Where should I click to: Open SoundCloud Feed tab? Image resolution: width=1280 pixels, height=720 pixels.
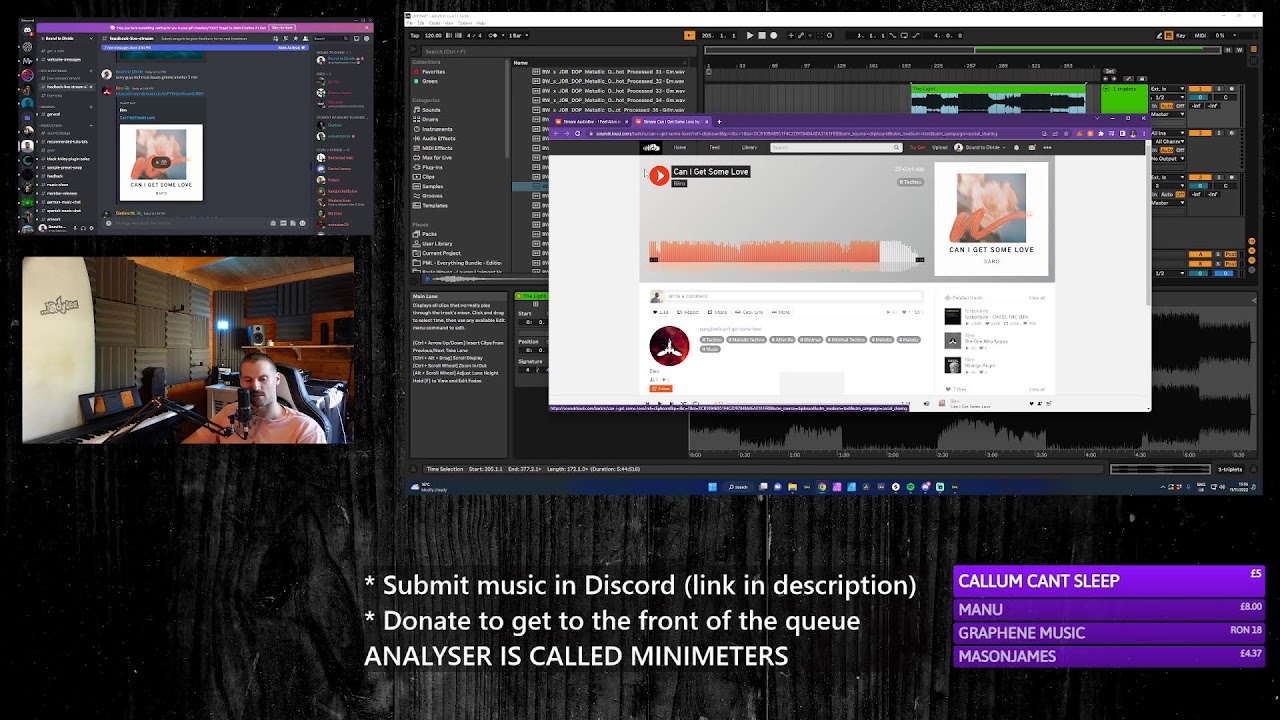pos(714,147)
